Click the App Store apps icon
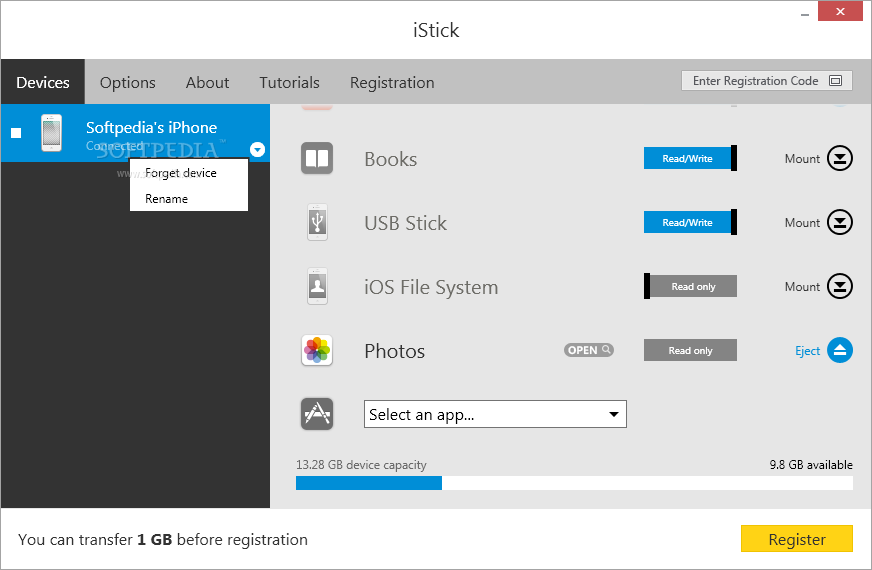 (317, 414)
